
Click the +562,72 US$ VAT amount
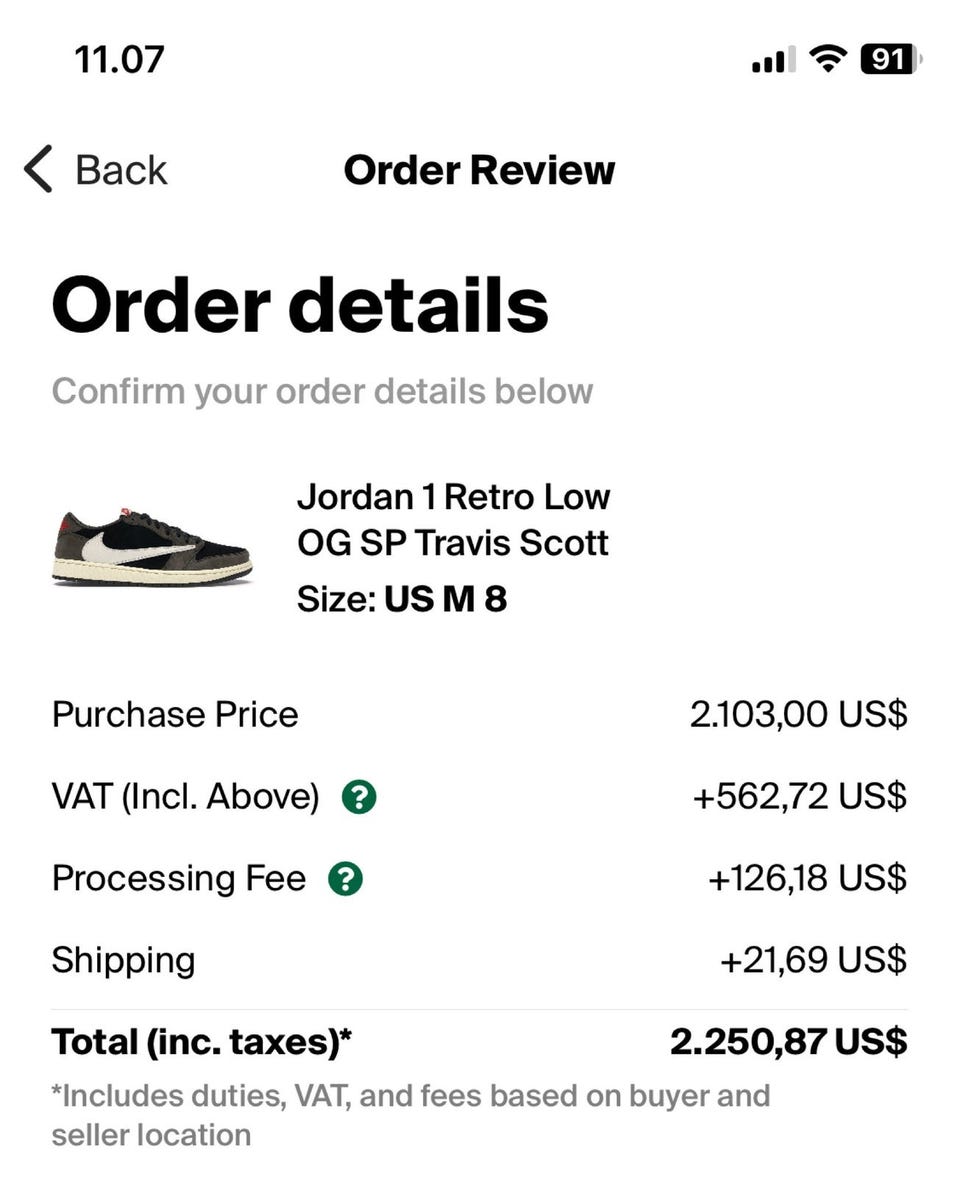(x=800, y=797)
